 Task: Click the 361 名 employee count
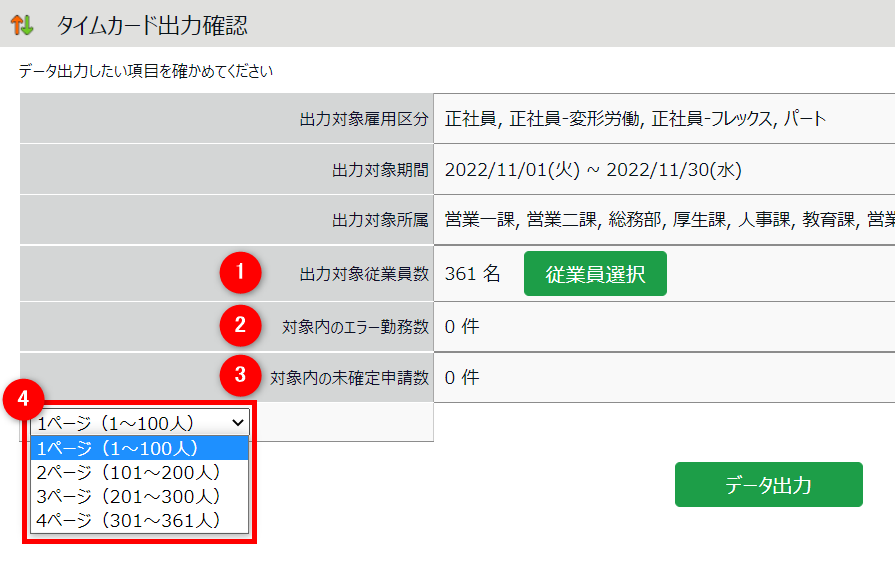click(x=472, y=274)
